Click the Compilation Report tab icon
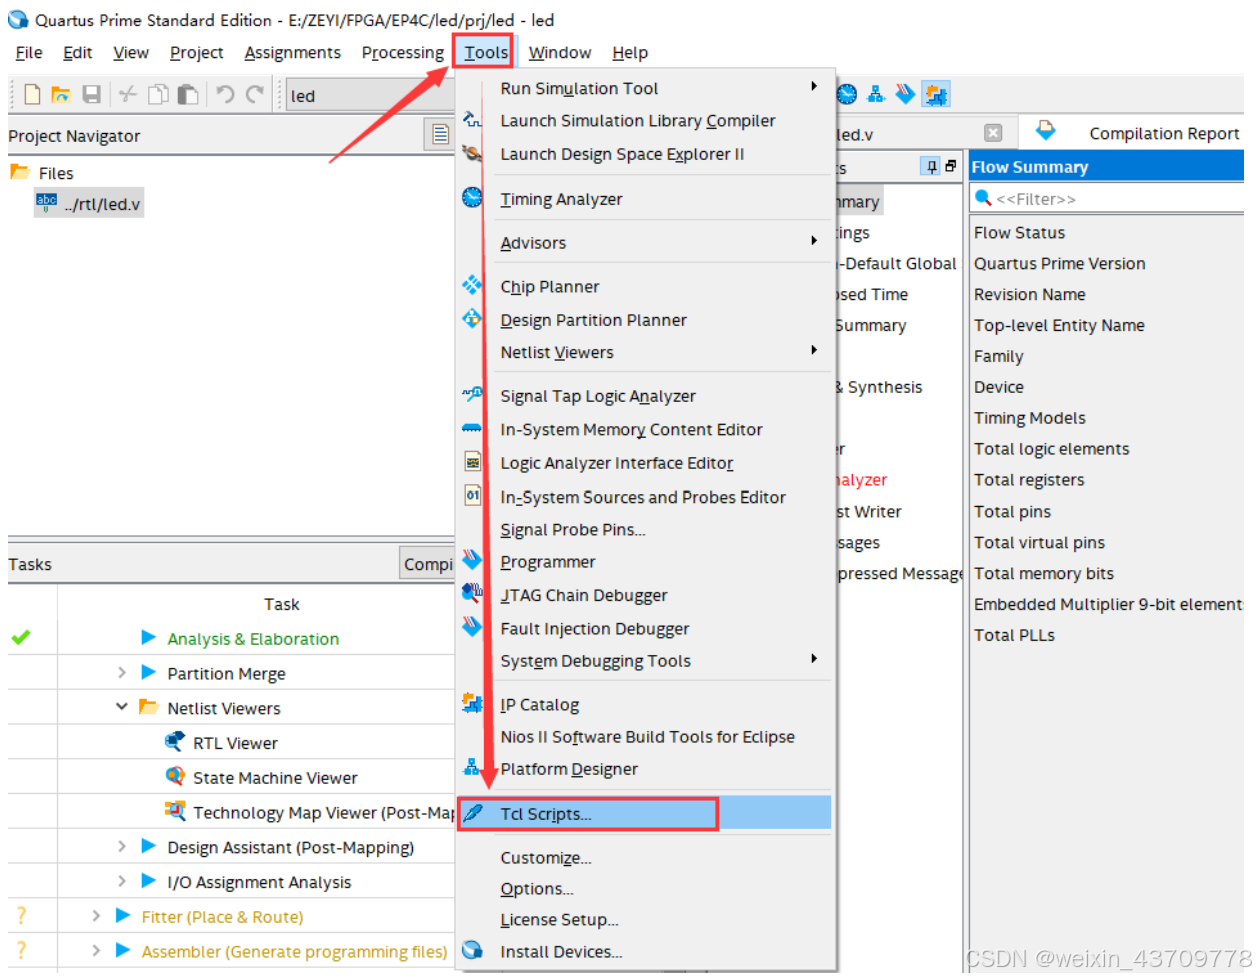This screenshot has height=980, width=1256. pos(1045,131)
